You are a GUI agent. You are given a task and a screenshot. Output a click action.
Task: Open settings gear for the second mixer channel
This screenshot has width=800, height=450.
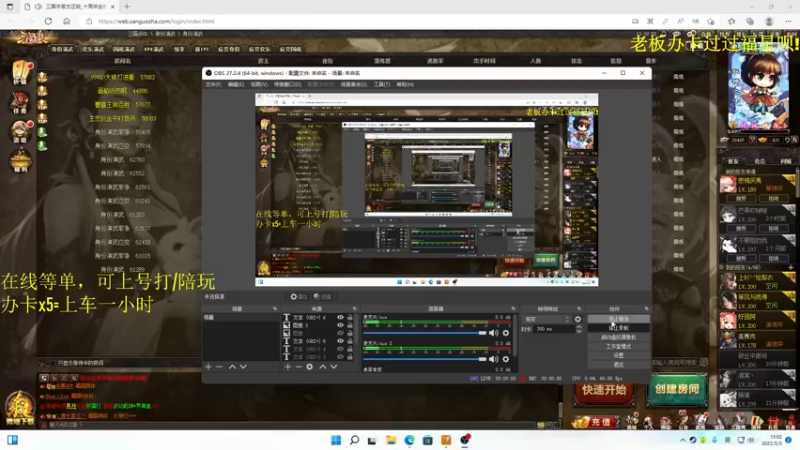tap(506, 359)
